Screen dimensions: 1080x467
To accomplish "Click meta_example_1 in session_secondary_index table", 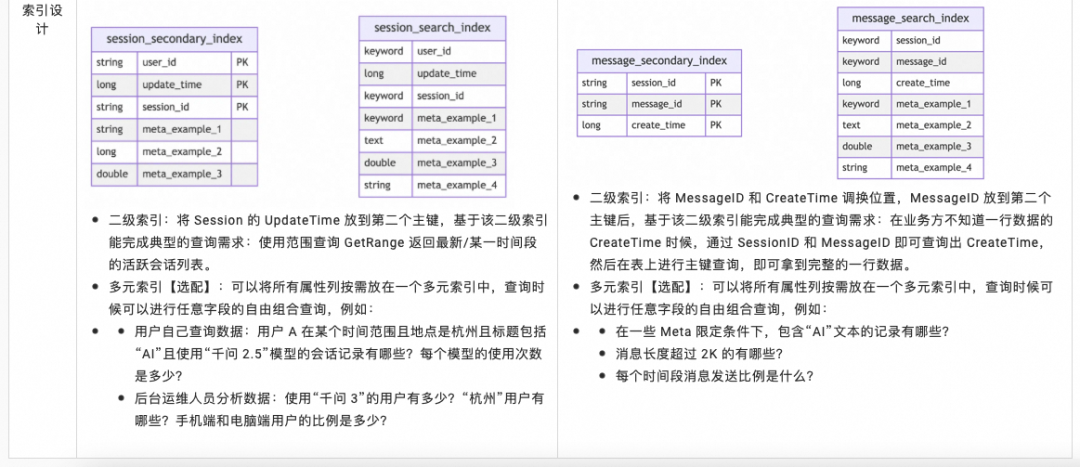I will point(182,129).
